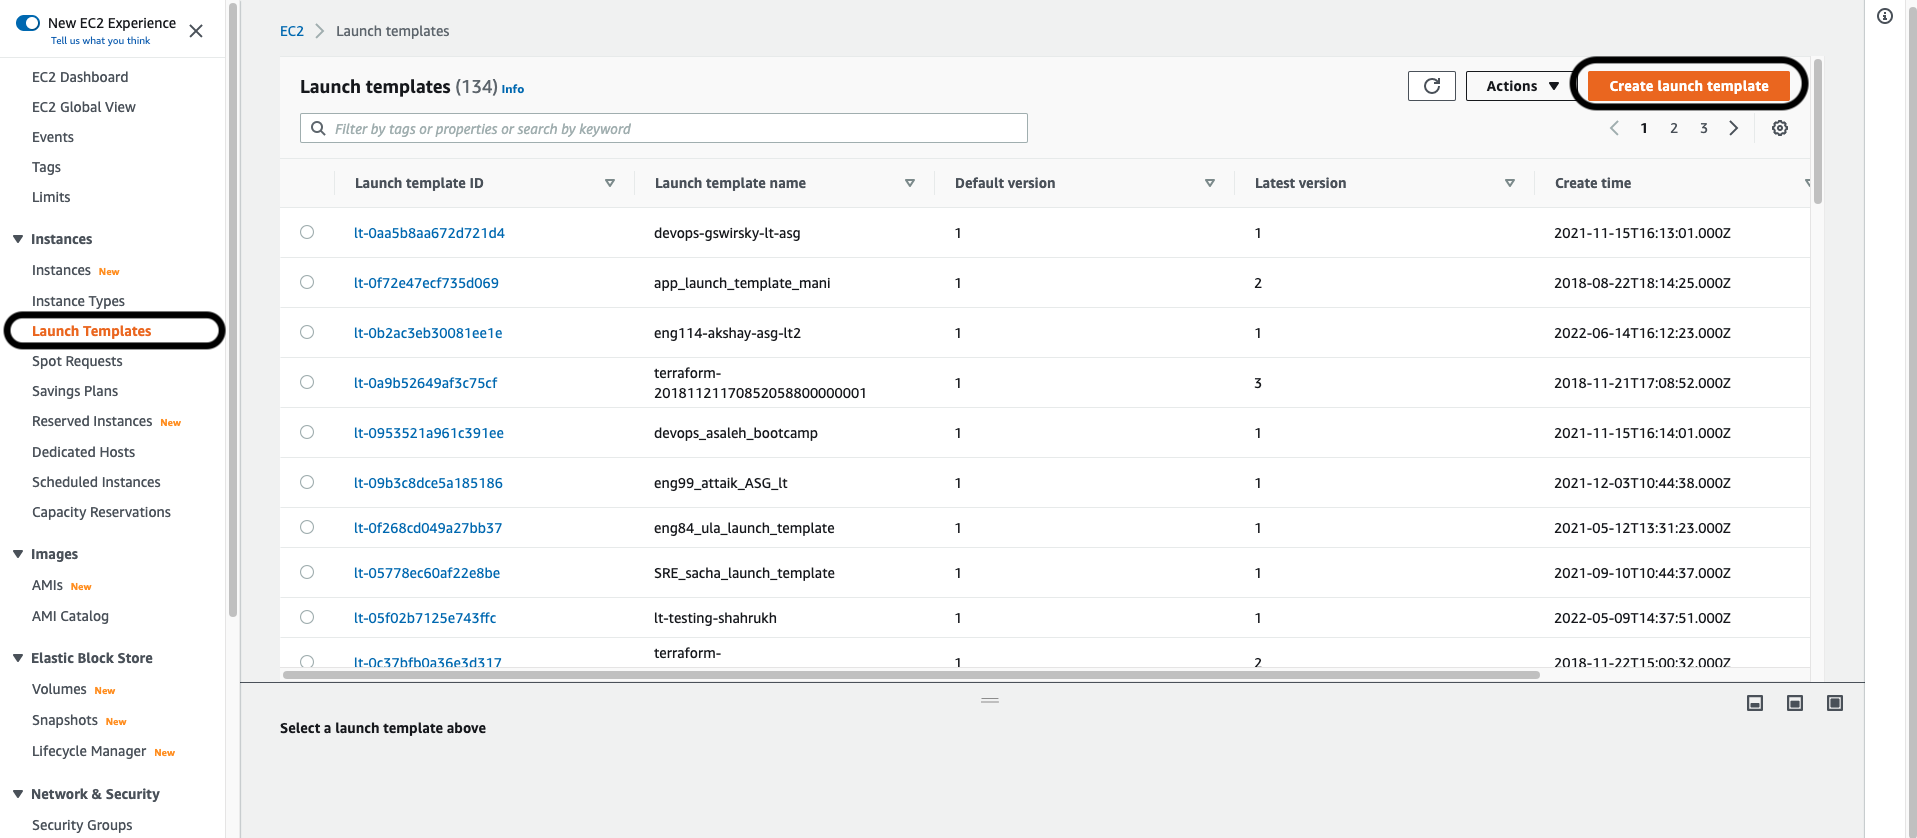Select radio for devops-gswirsky-lt-asg template
The height and width of the screenshot is (838, 1917).
(307, 232)
